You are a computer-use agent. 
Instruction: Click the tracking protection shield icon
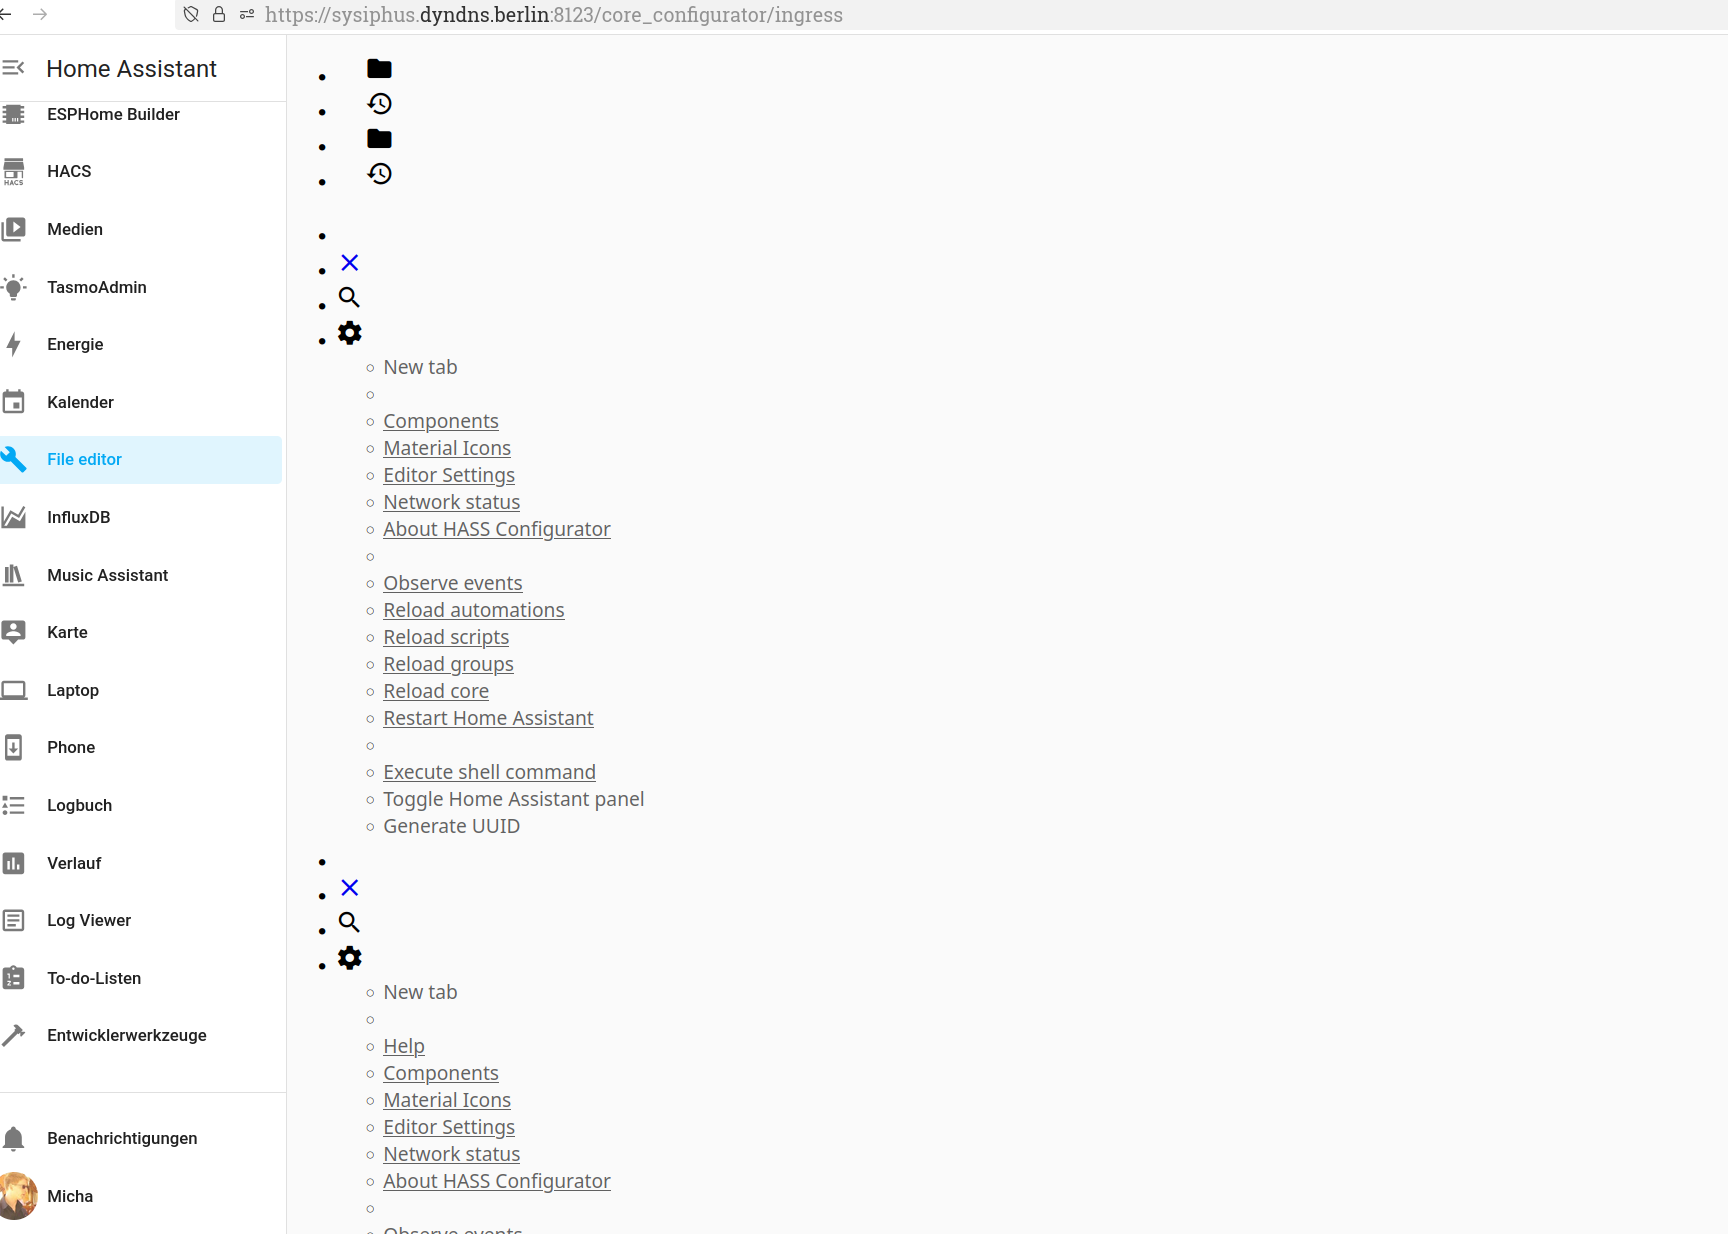tap(191, 14)
